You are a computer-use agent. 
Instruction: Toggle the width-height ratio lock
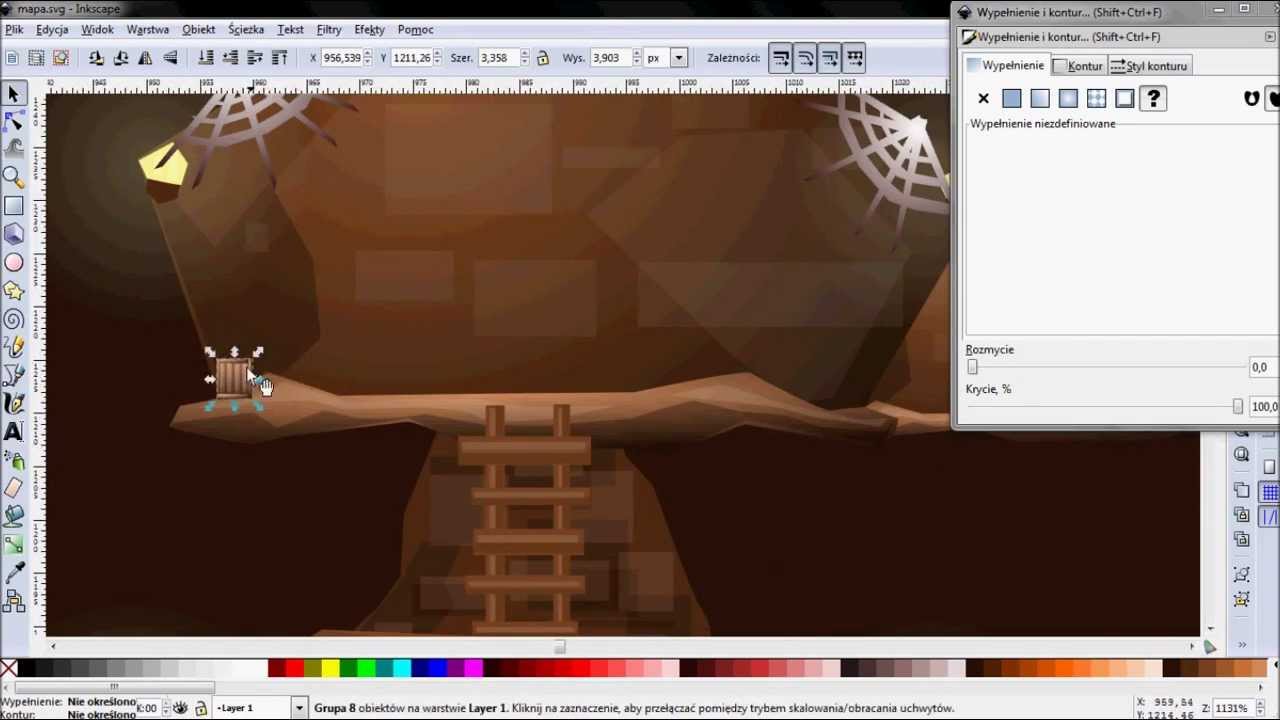[542, 57]
